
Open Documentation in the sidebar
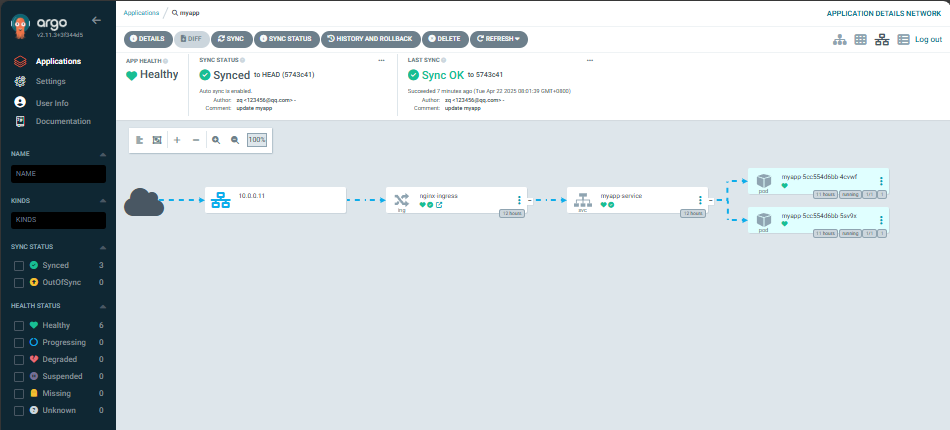63,121
